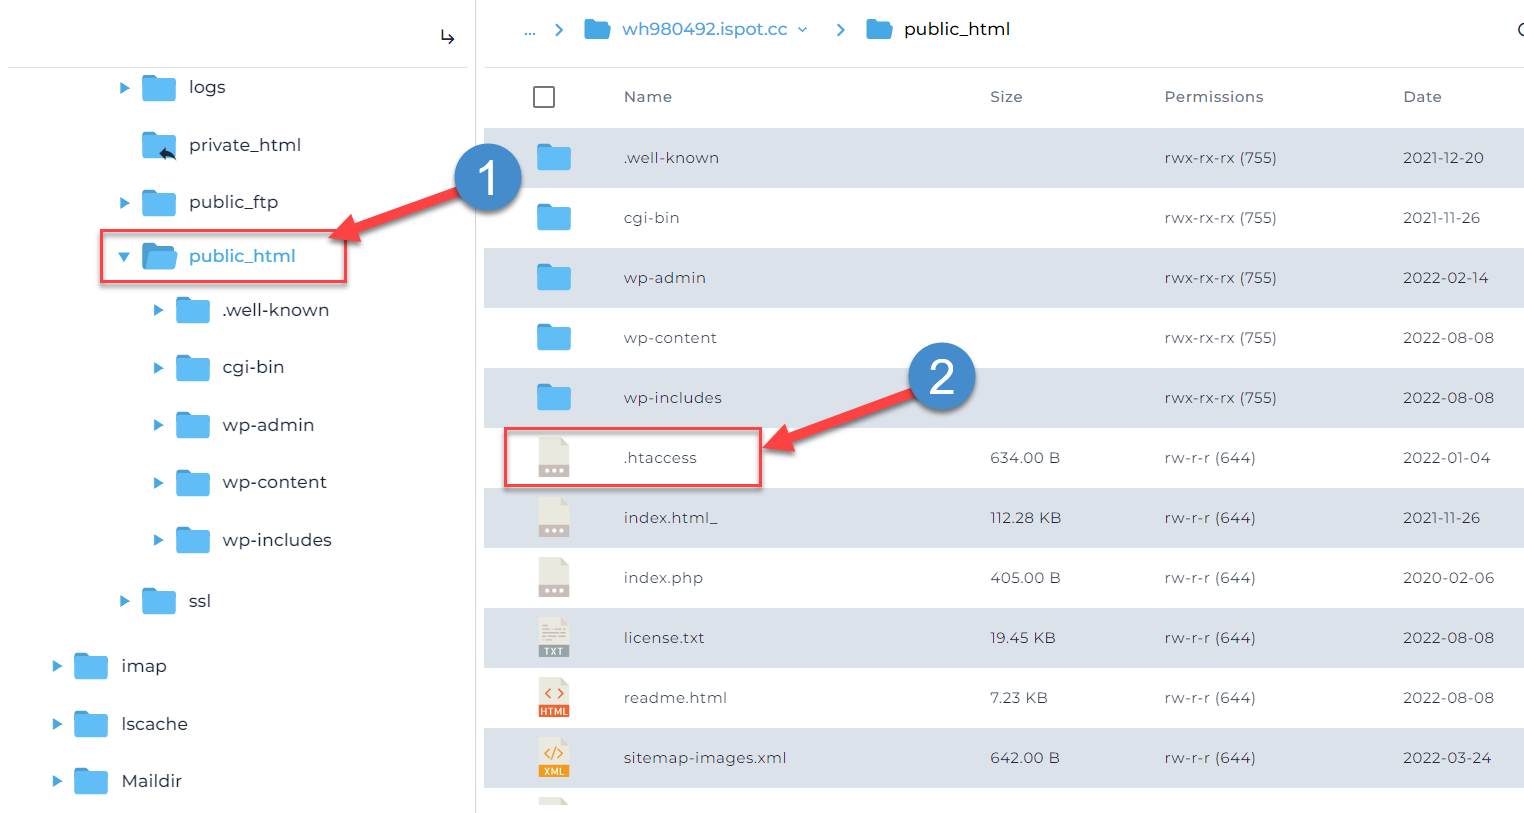The image size is (1524, 813).
Task: Click the .htaccess file icon
Action: (553, 458)
